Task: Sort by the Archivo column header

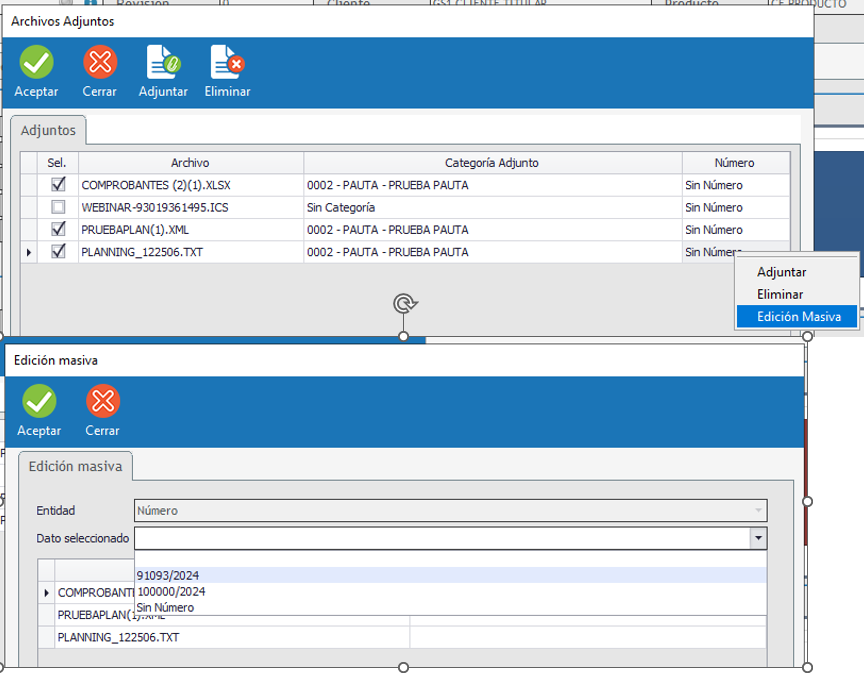Action: 191,163
